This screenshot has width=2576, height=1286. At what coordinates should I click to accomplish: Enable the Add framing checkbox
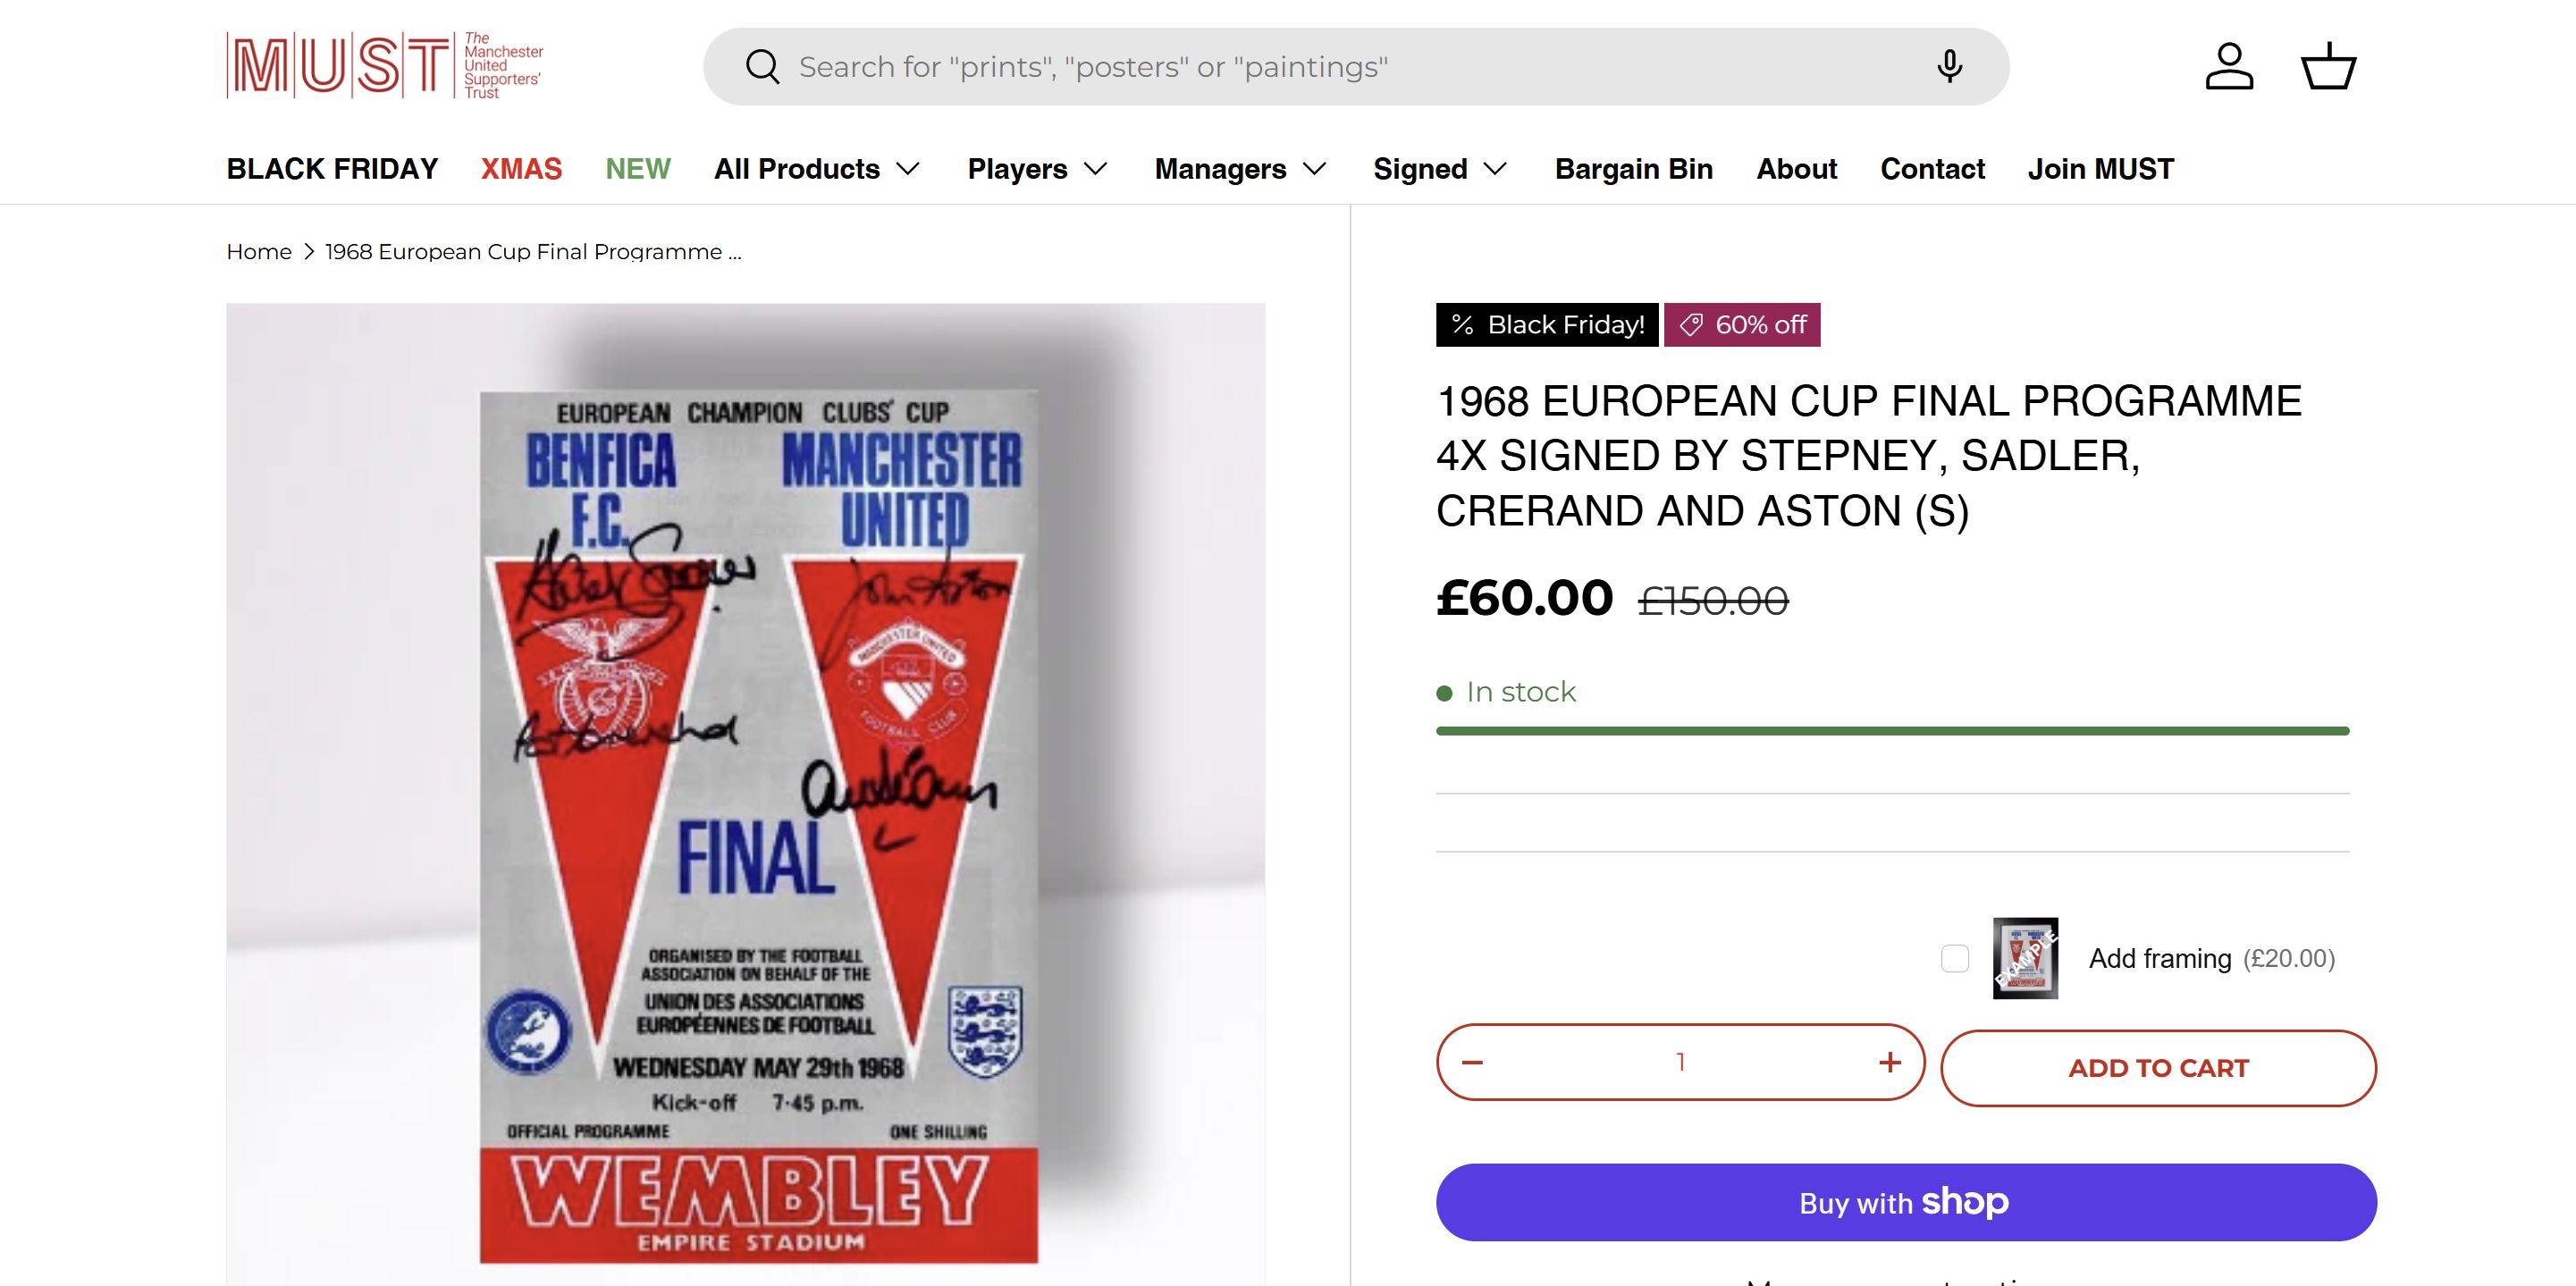(x=1955, y=958)
